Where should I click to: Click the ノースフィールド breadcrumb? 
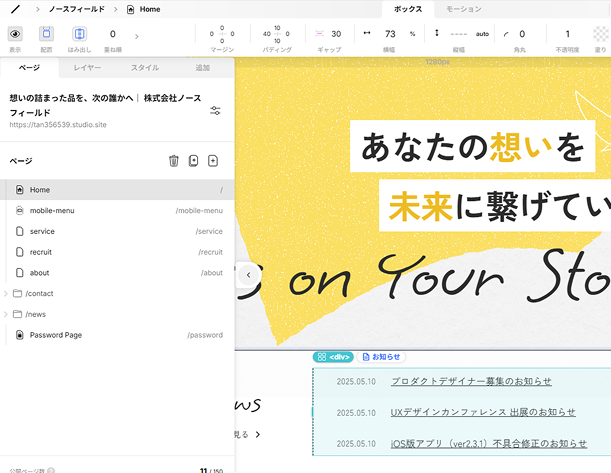(76, 9)
